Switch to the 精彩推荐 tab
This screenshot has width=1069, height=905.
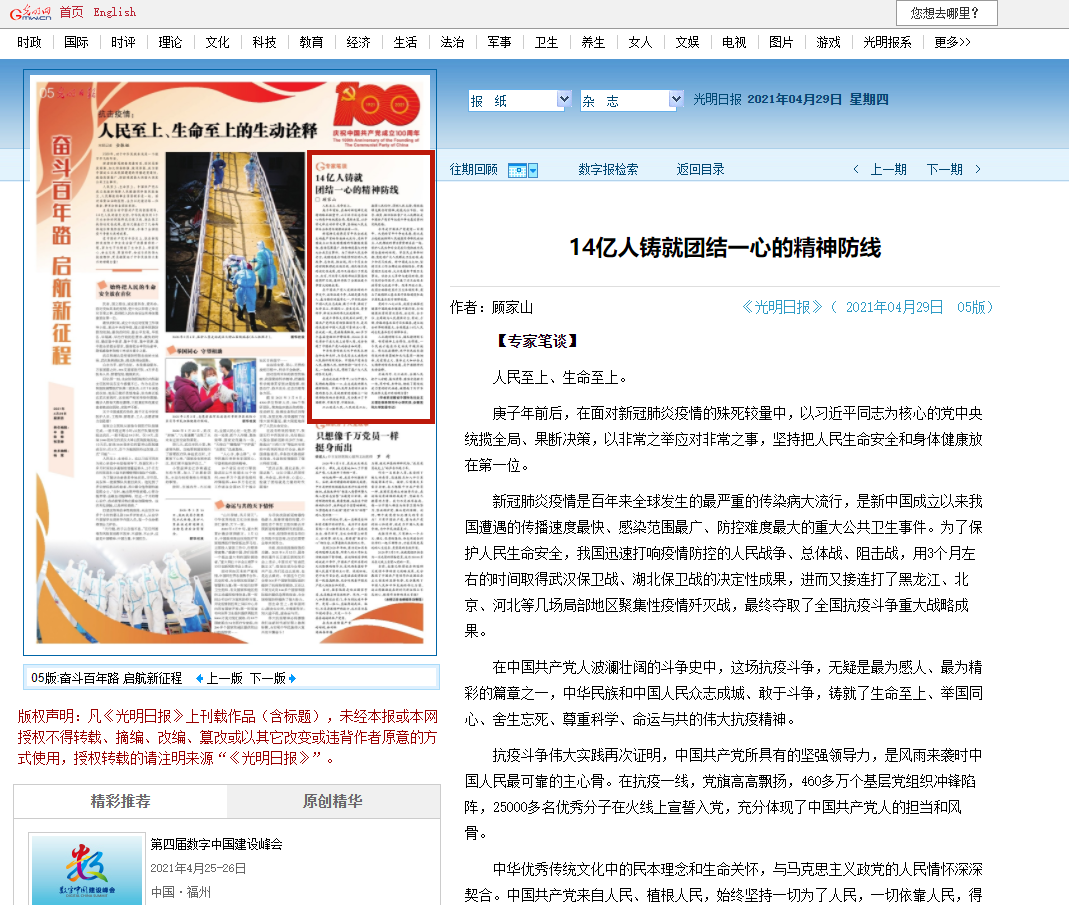[121, 802]
